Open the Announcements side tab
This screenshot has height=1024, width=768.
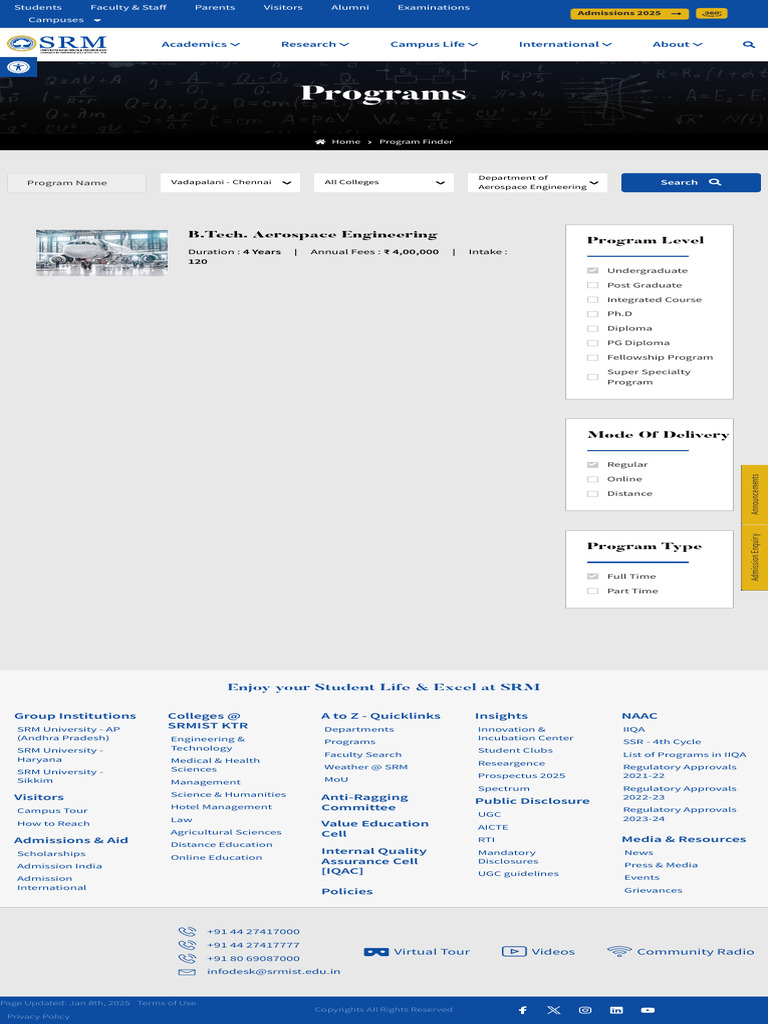click(754, 494)
